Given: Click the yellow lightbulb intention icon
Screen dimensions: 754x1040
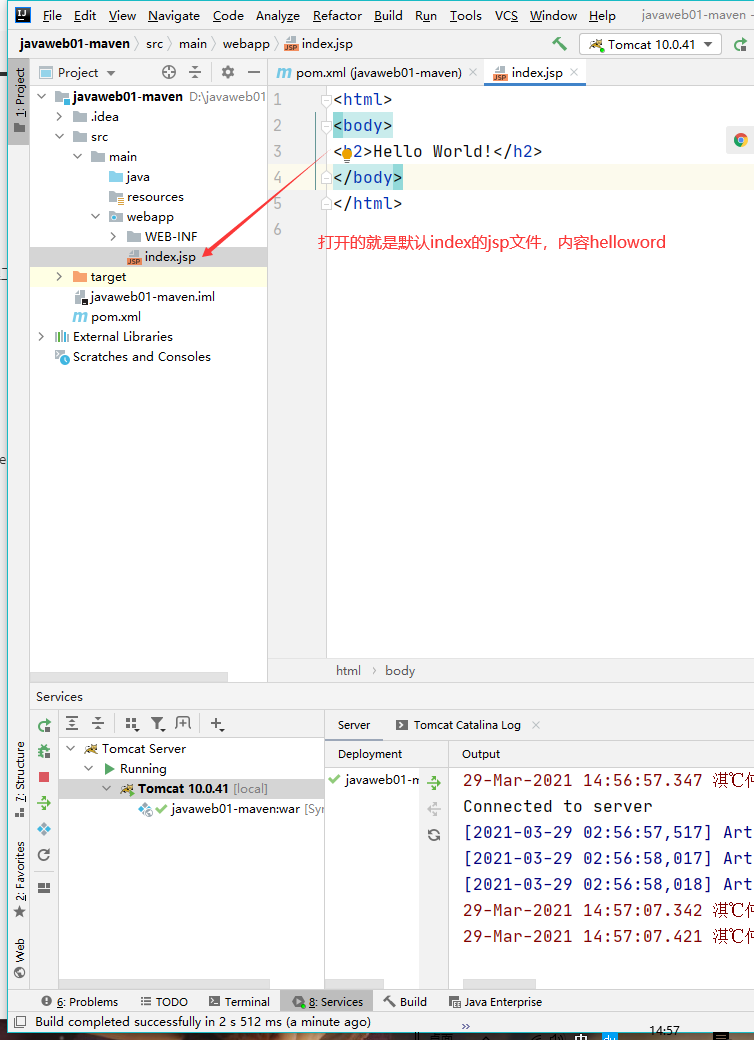Looking at the screenshot, I should 347,155.
